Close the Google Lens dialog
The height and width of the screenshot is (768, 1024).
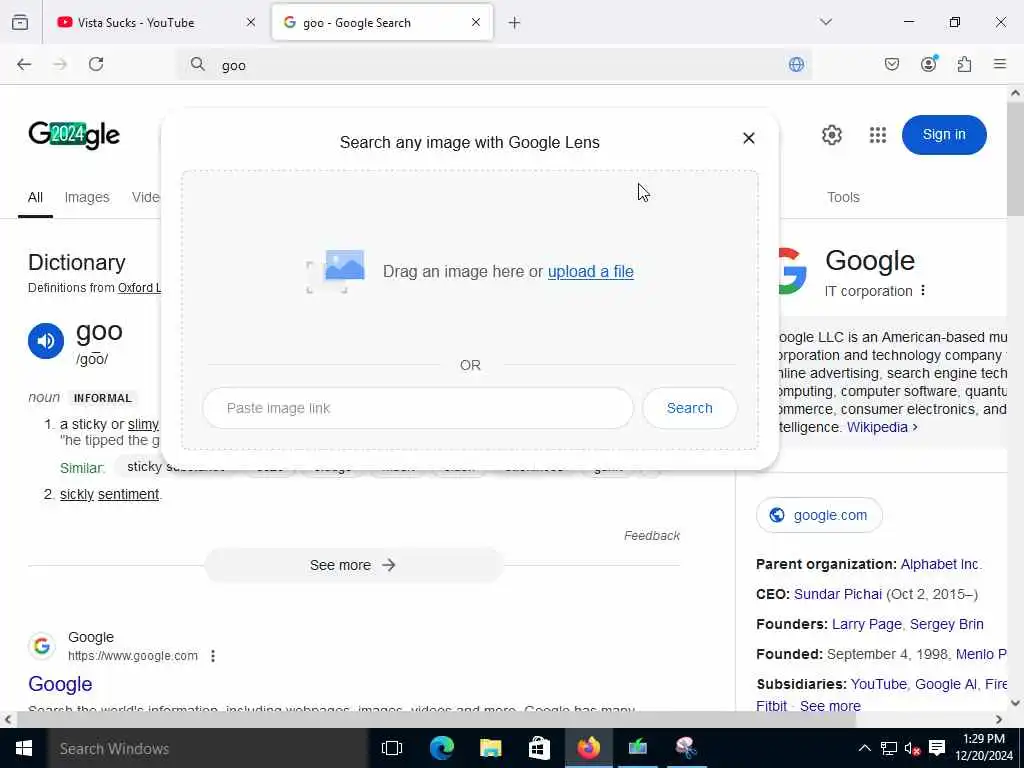(748, 138)
